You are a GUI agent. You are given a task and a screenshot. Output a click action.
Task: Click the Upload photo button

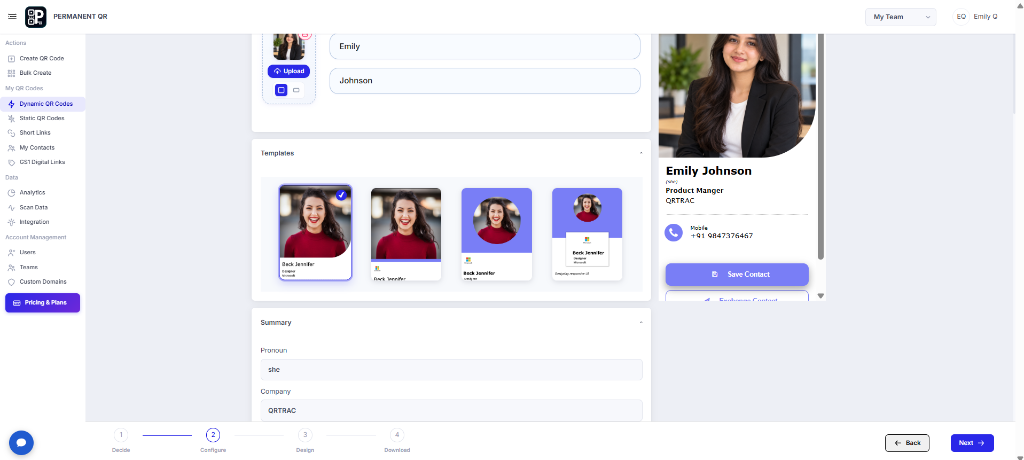pos(289,71)
